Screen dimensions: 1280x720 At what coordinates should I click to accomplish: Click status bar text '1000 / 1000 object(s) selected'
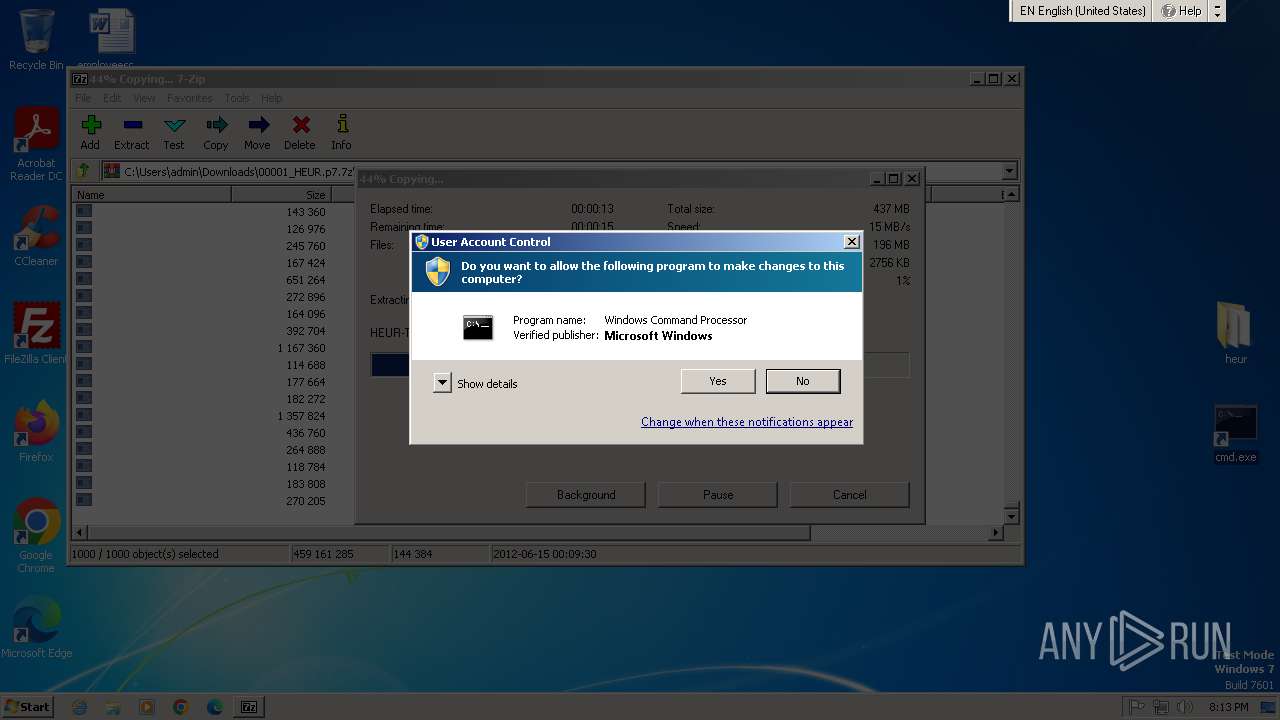(145, 554)
